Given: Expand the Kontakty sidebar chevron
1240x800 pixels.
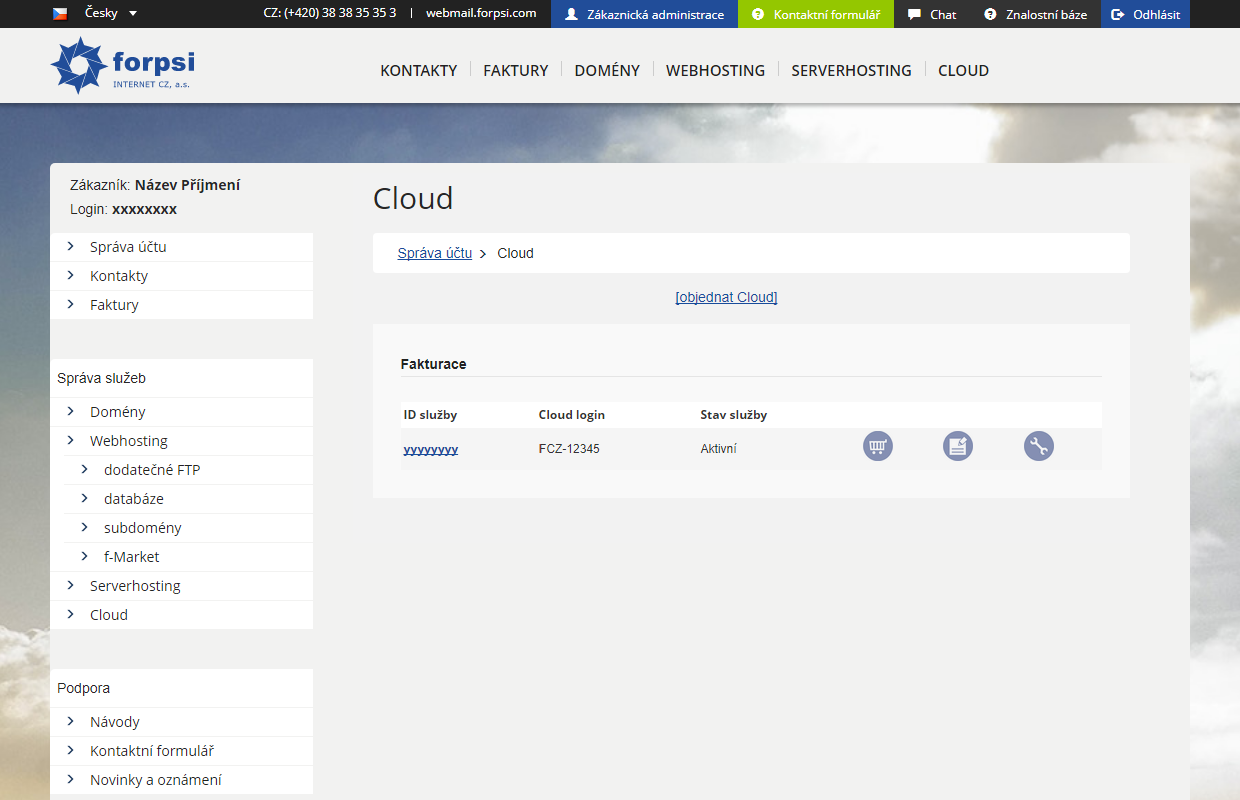Looking at the screenshot, I should tap(70, 275).
